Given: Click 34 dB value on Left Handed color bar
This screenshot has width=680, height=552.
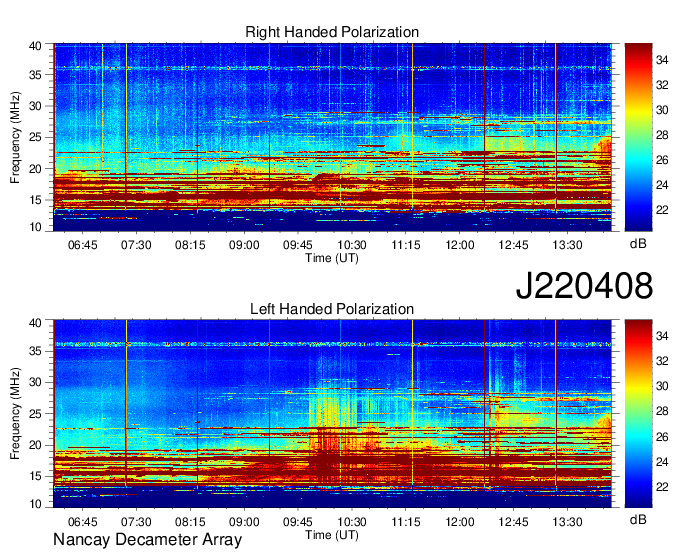Looking at the screenshot, I should (662, 336).
